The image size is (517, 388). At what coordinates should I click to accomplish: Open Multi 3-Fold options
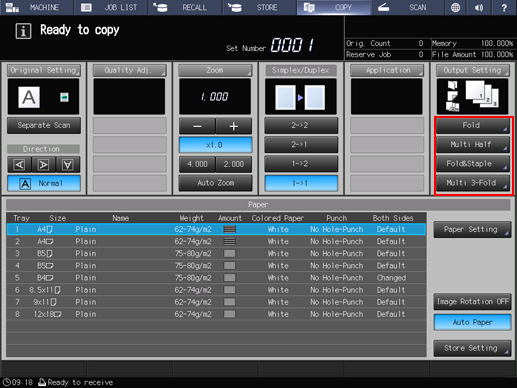coord(473,183)
